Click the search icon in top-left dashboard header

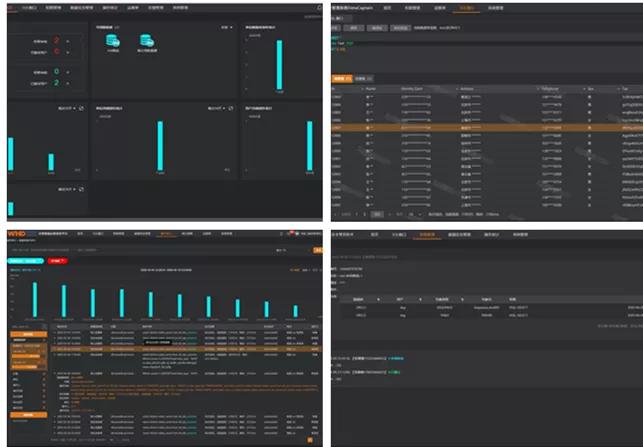318,7
